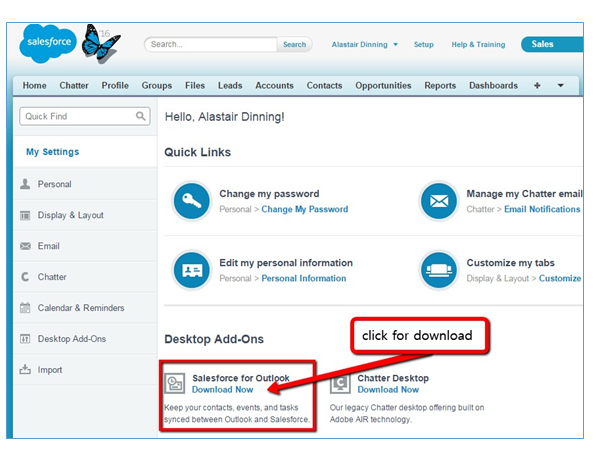Click the Search button
The height and width of the screenshot is (451, 597).
click(294, 45)
